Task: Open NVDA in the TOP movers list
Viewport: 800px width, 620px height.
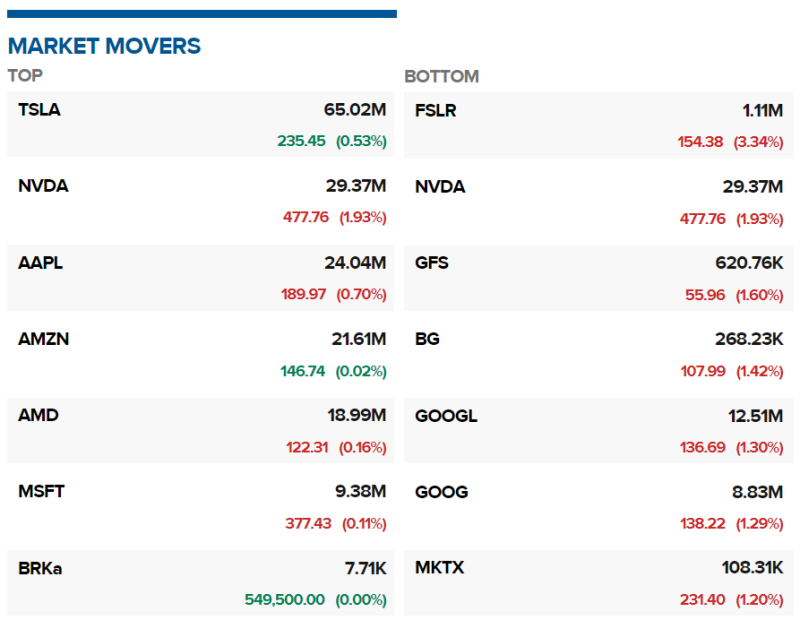Action: pos(43,186)
